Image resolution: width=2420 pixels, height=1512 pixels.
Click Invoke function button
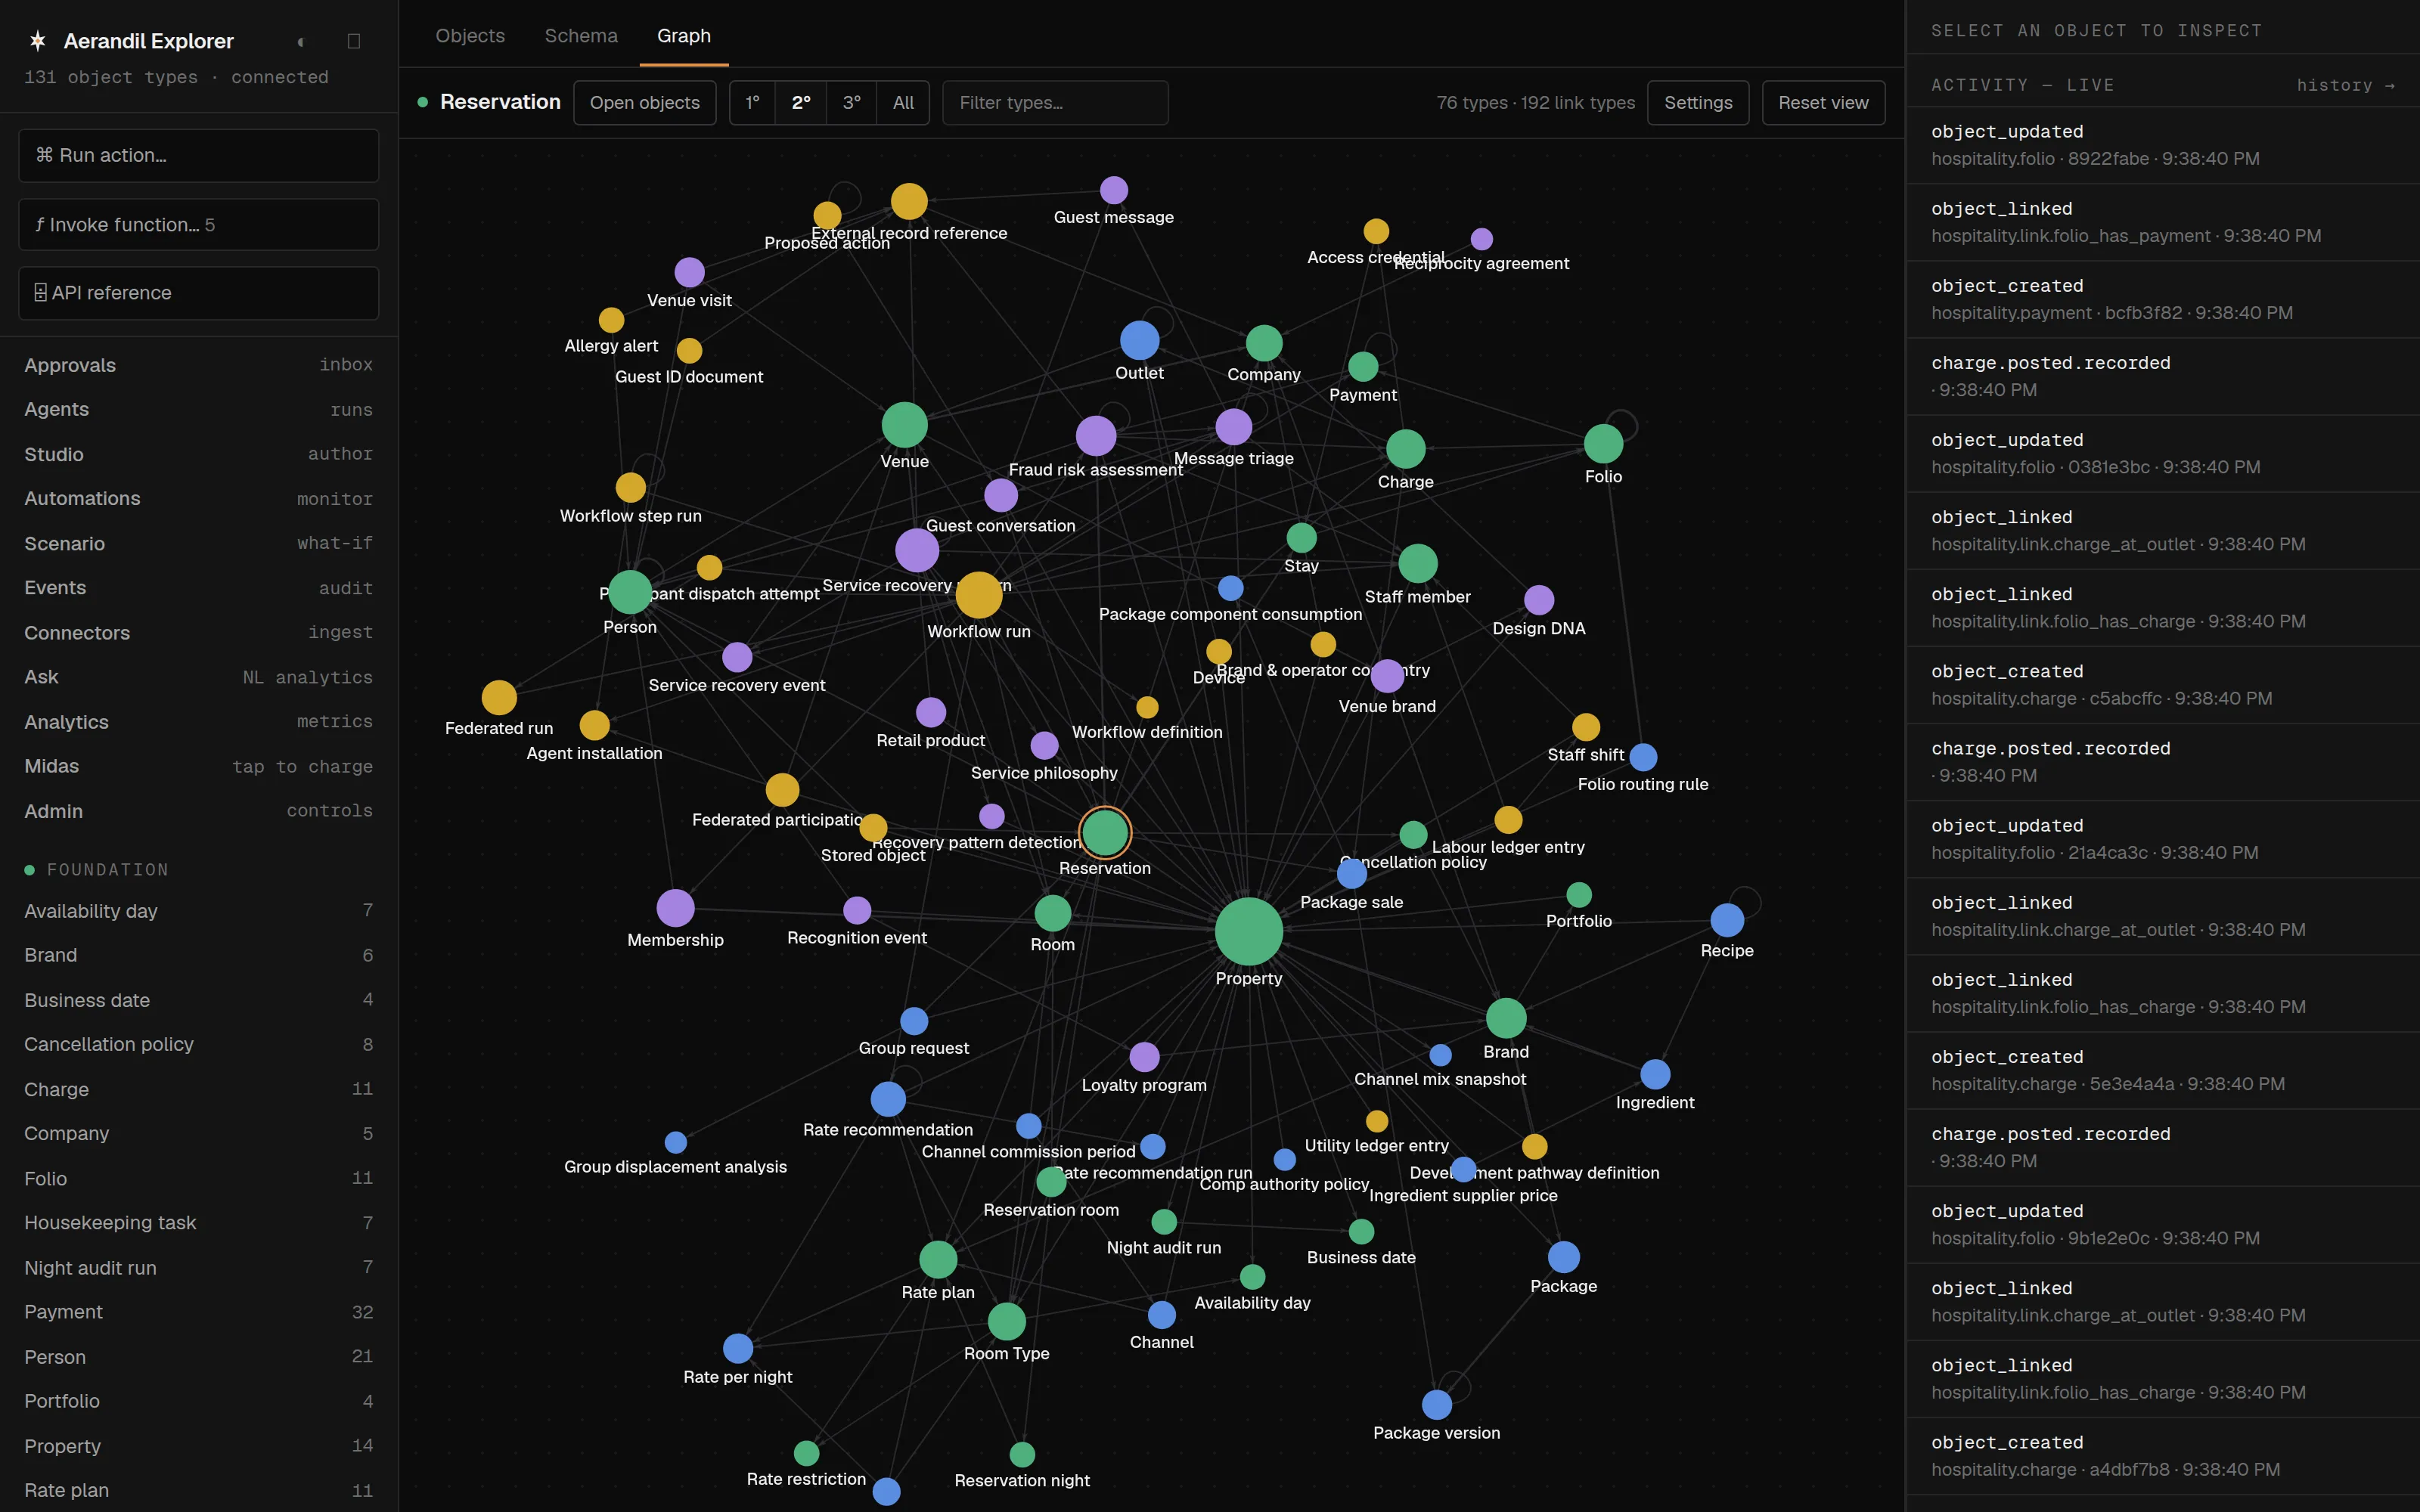point(198,224)
